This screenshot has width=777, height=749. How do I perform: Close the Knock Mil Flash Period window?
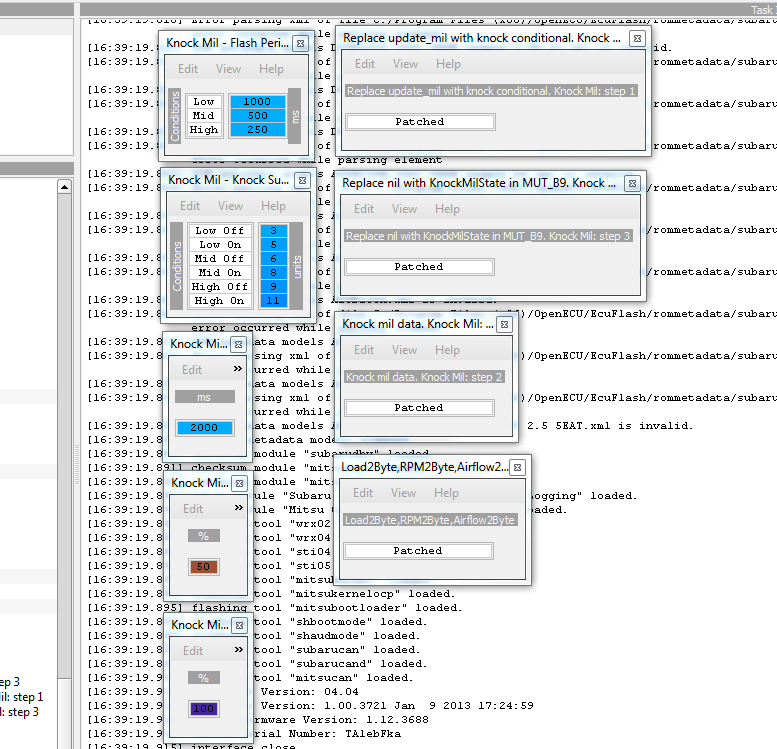coord(299,43)
